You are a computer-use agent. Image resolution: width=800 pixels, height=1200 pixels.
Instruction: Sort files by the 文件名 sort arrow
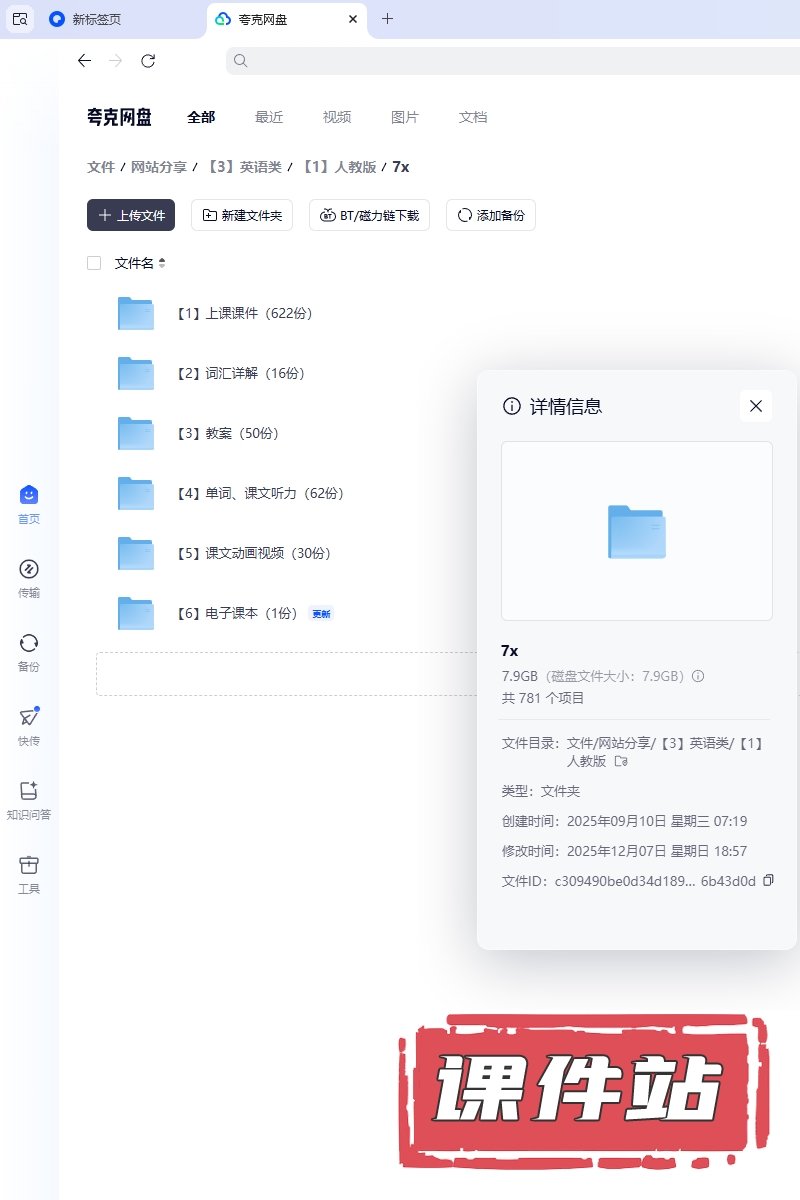pyautogui.click(x=162, y=263)
